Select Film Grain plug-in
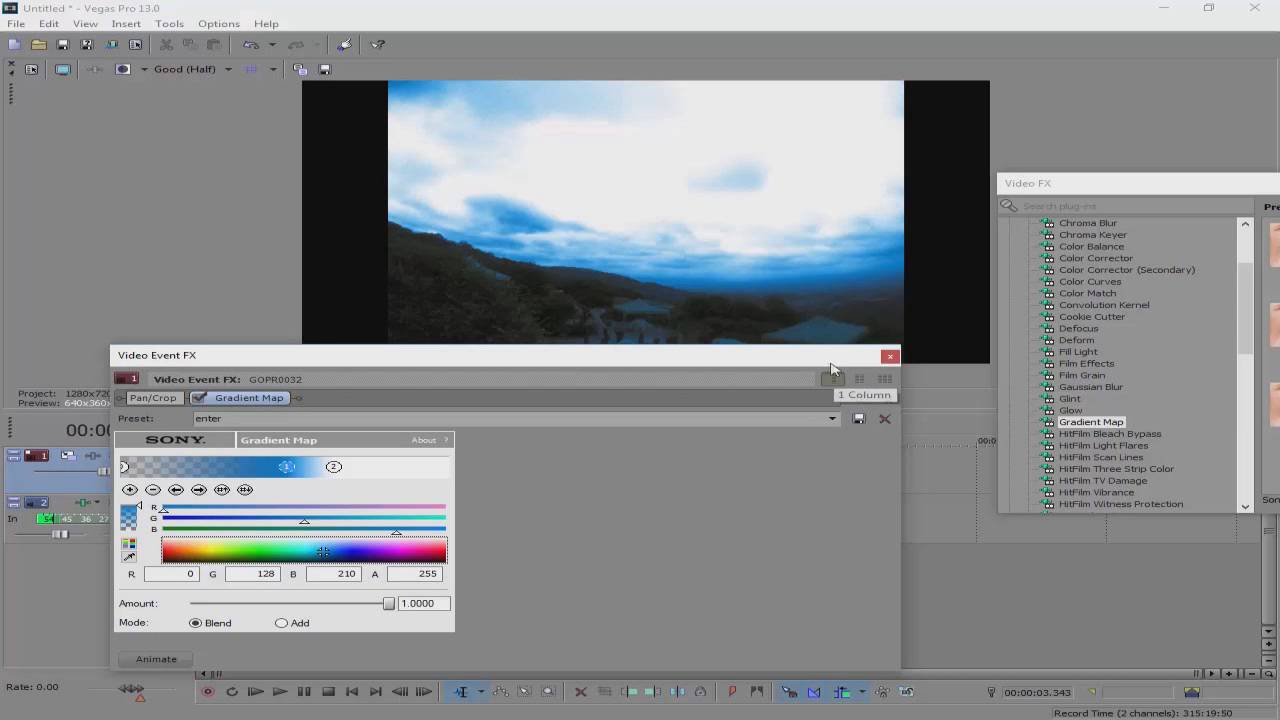 tap(1082, 375)
